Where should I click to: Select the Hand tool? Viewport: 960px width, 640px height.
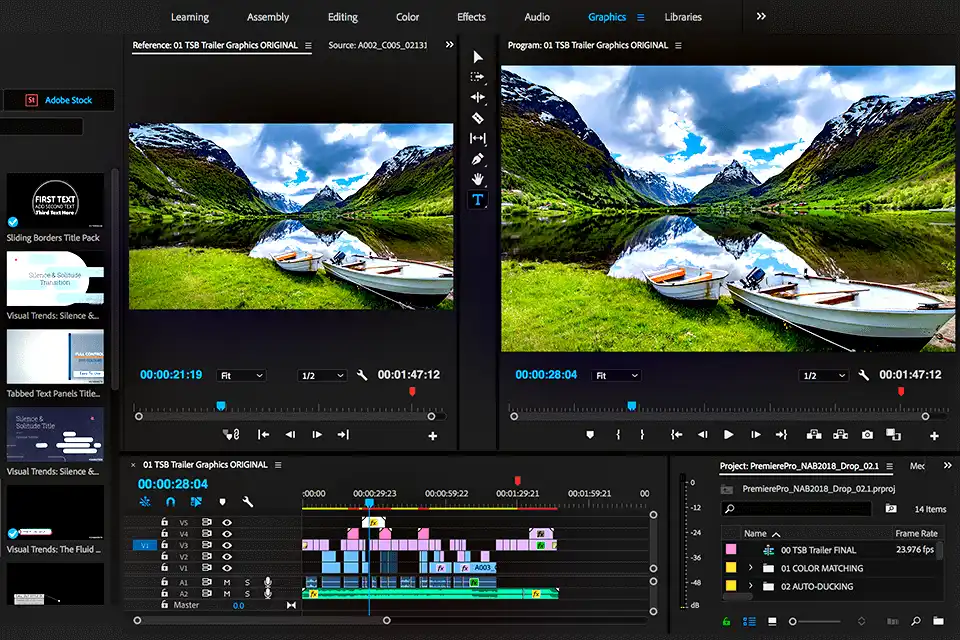tap(478, 179)
